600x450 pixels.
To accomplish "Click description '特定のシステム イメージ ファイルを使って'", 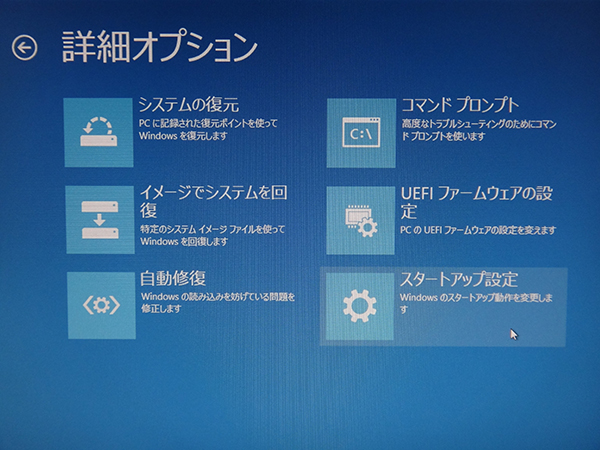I will click(213, 229).
